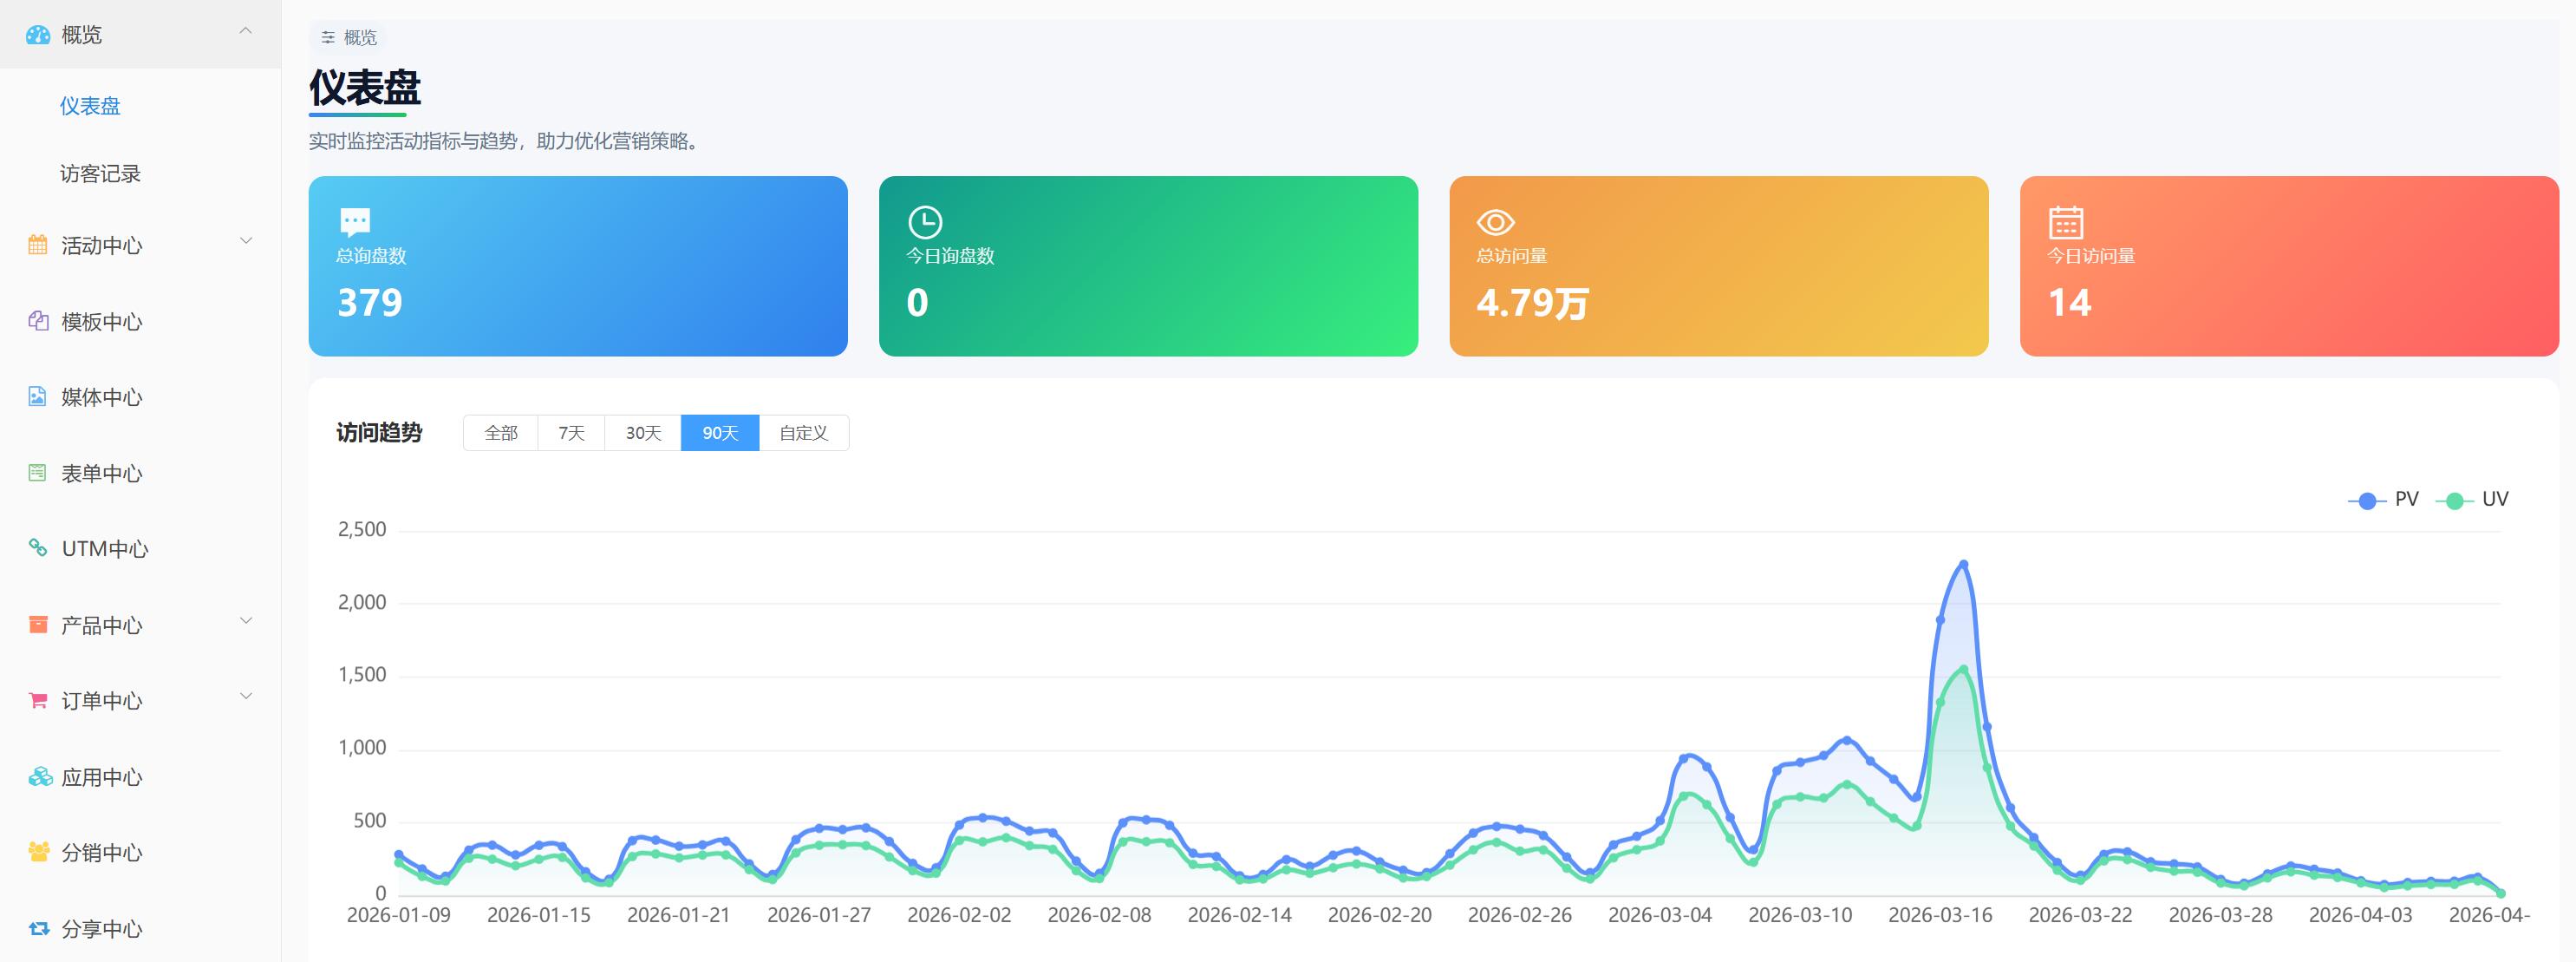
Task: Click the 媒体中心 image icon
Action: click(x=38, y=397)
